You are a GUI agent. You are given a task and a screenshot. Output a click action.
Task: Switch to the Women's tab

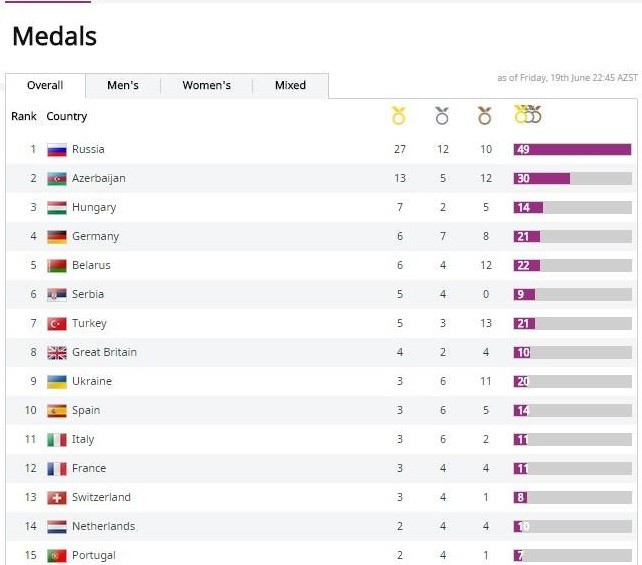[206, 86]
